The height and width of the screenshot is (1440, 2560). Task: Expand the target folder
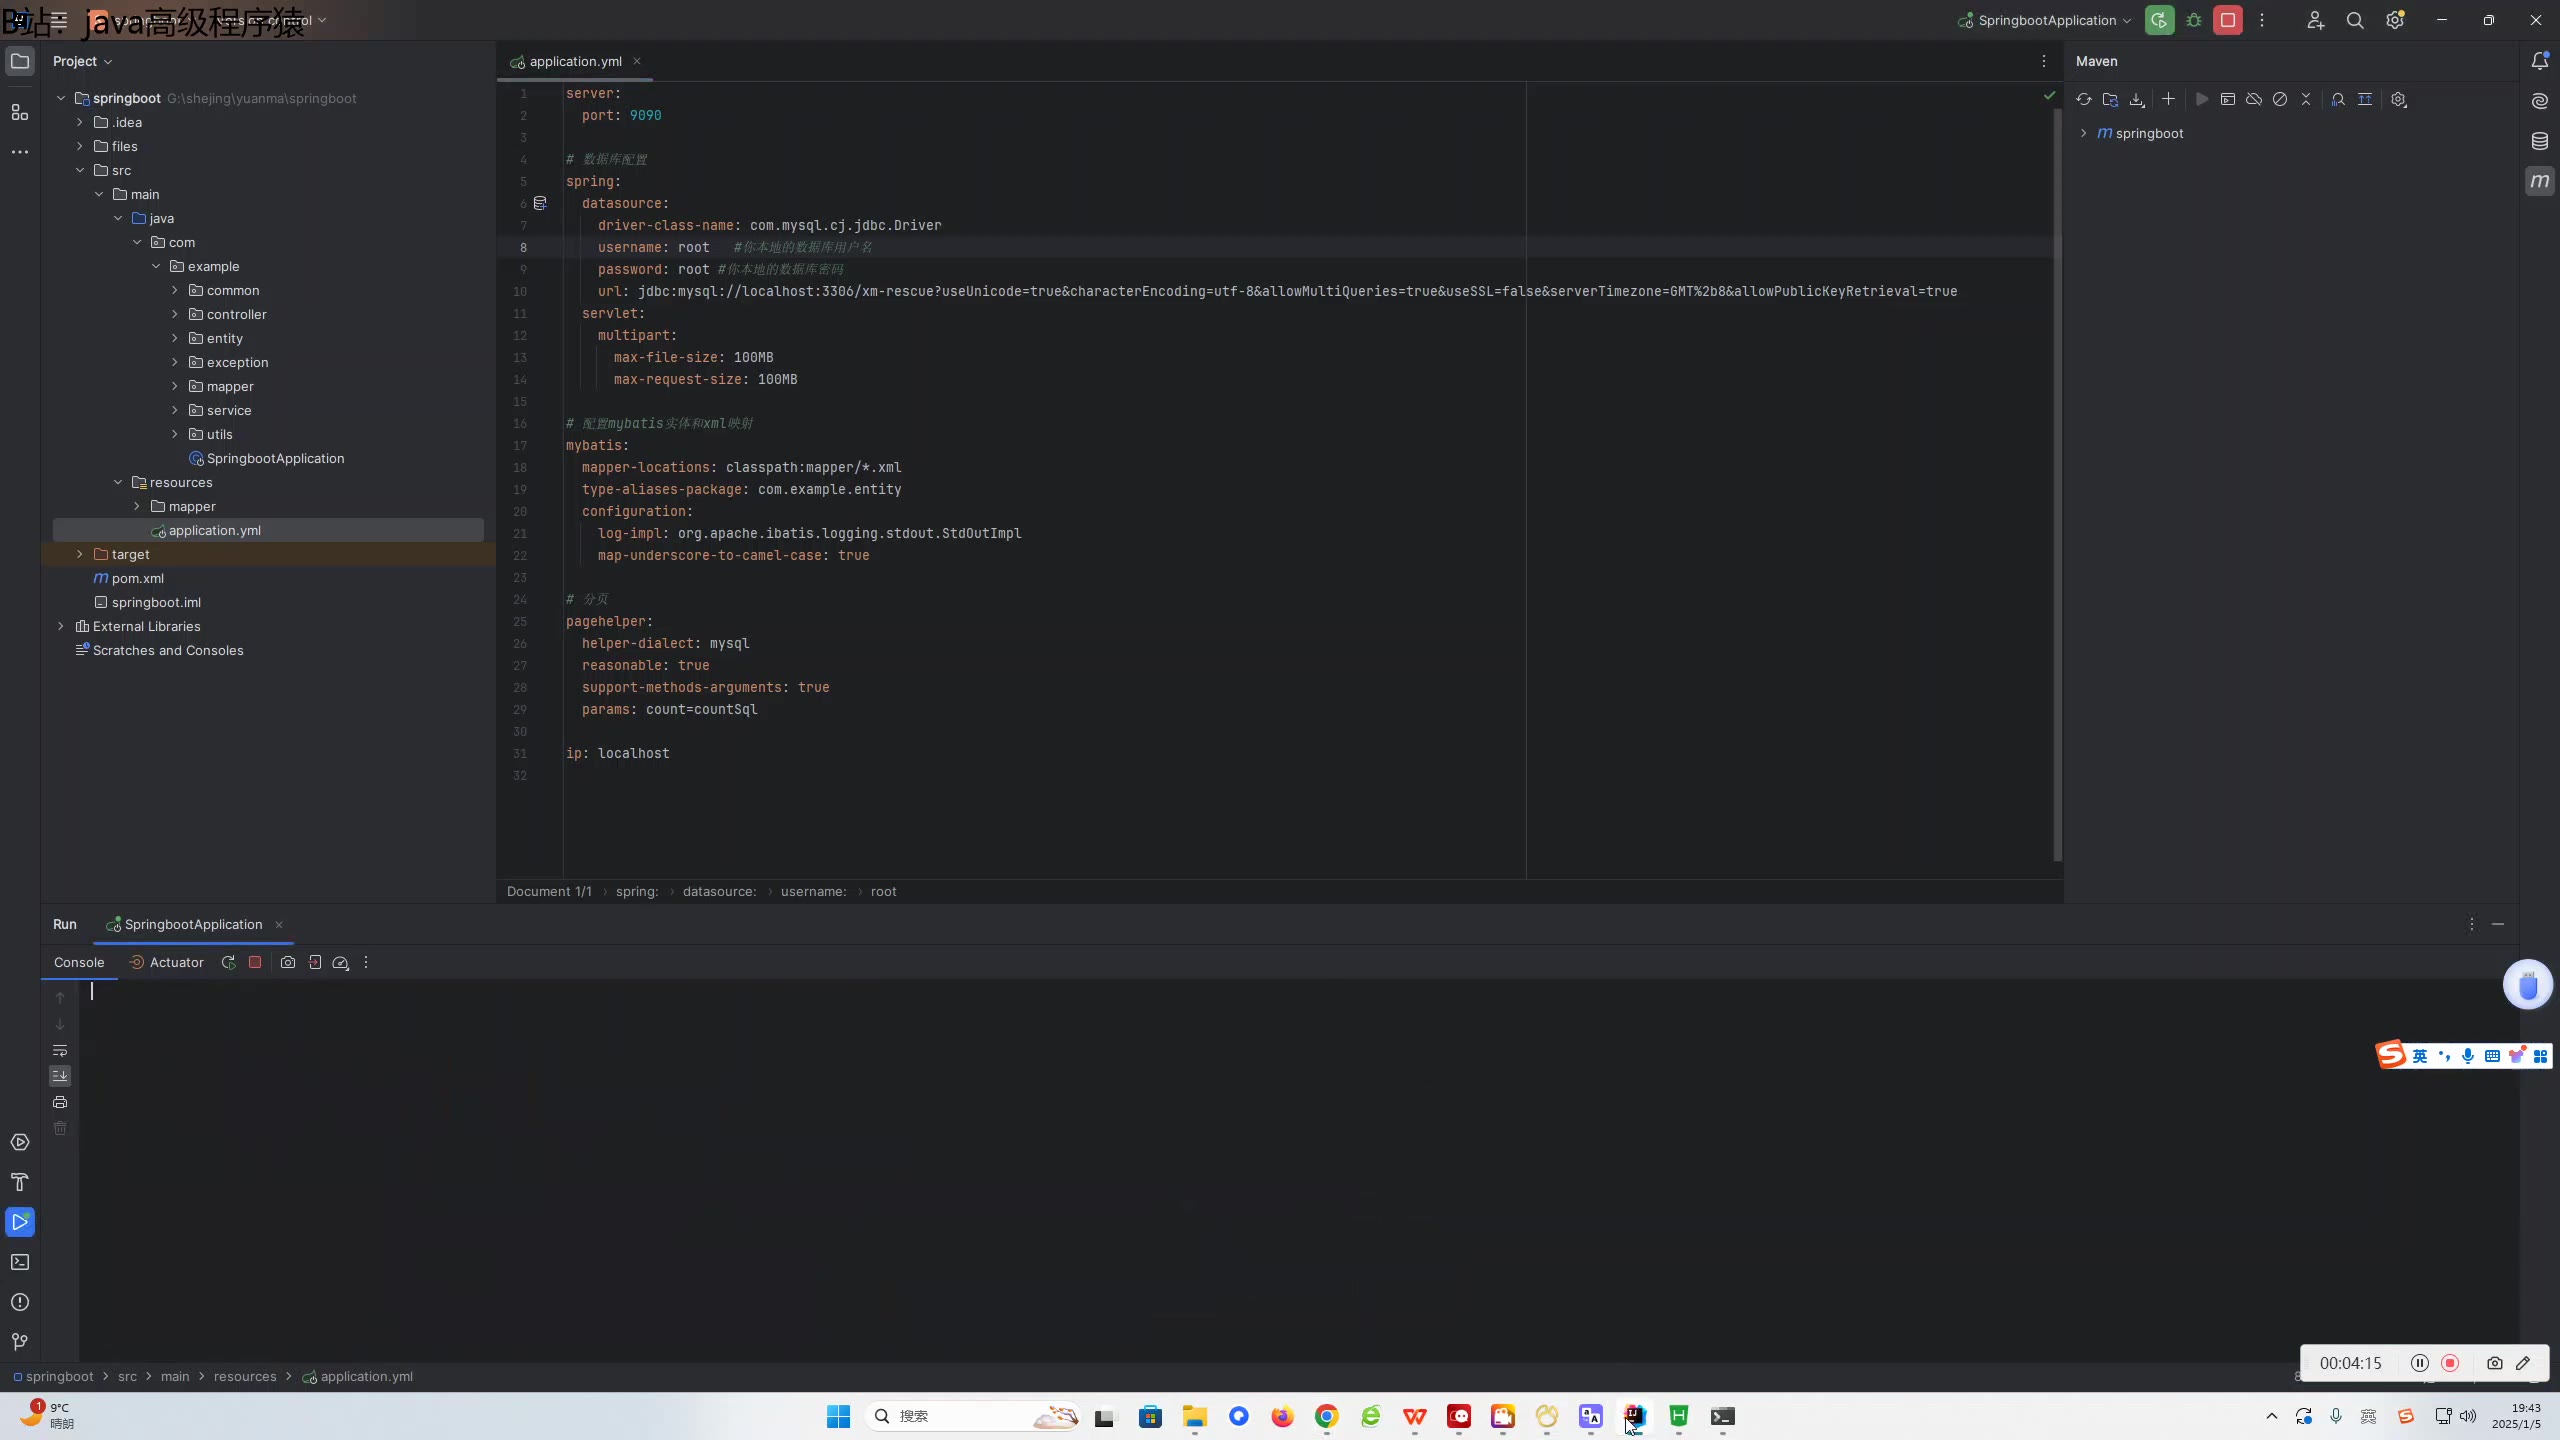tap(80, 554)
